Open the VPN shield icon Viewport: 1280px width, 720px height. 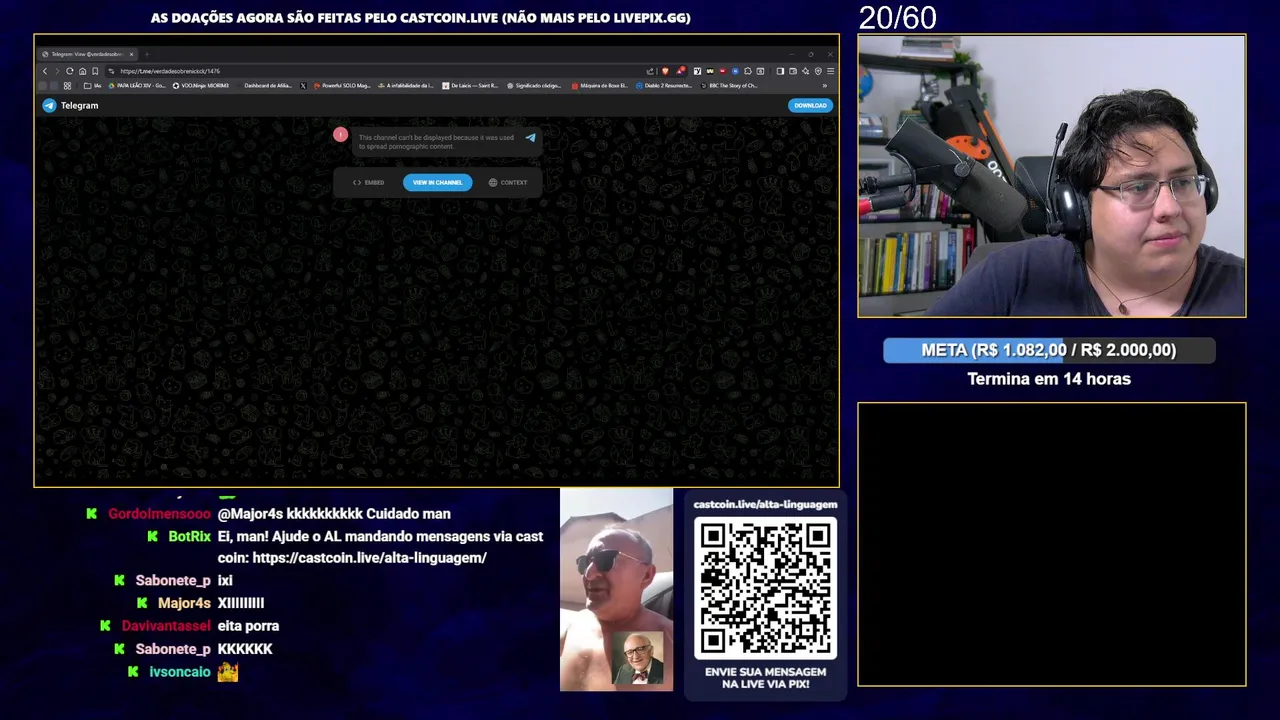tap(818, 71)
